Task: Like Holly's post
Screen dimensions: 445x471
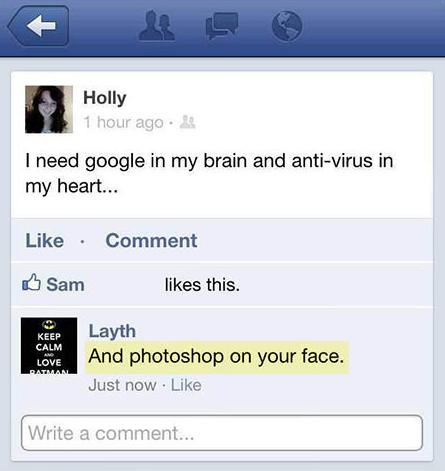Action: click(x=45, y=240)
